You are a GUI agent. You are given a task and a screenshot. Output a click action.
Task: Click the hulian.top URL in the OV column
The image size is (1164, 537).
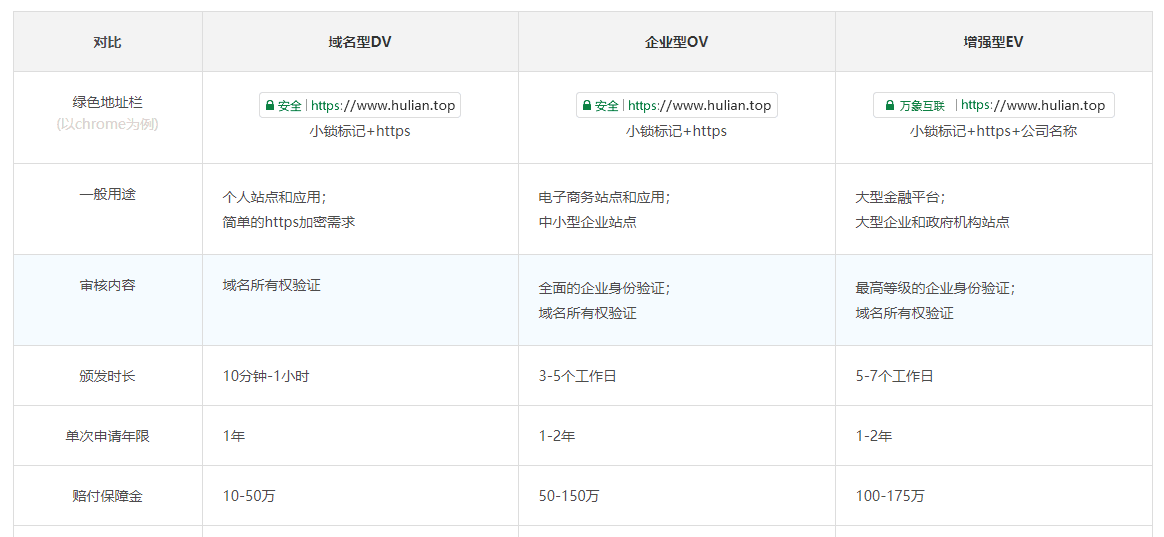pyautogui.click(x=700, y=105)
